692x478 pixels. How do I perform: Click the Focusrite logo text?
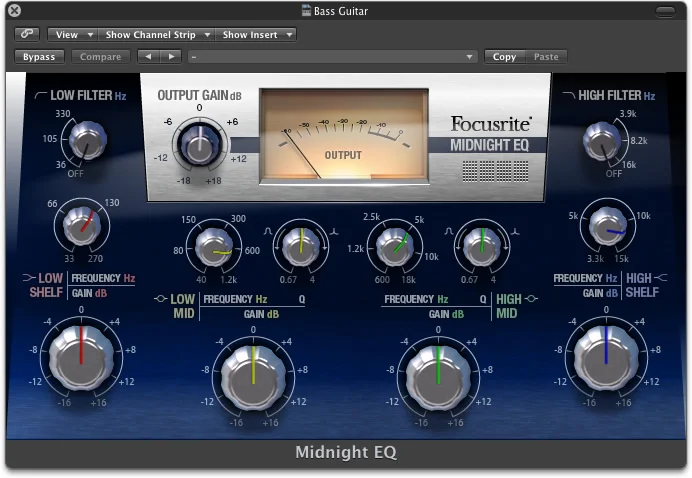[491, 124]
